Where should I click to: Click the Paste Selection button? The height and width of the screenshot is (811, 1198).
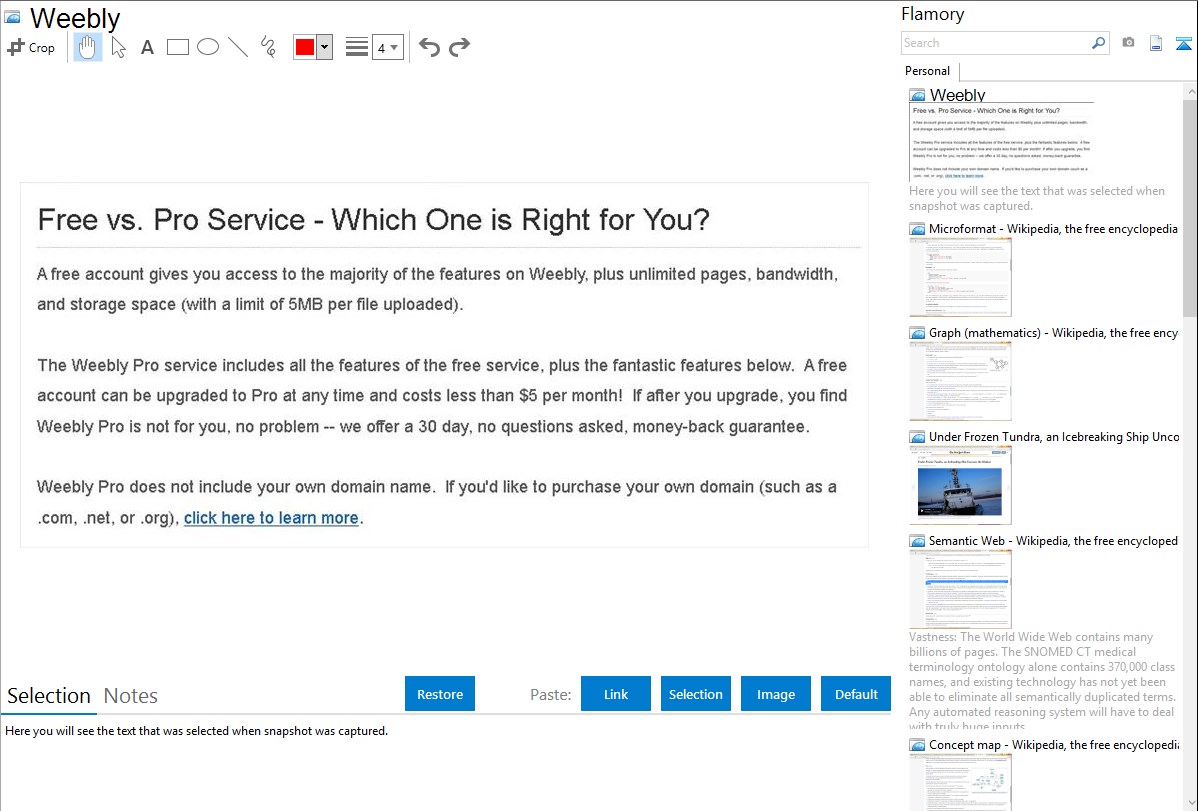point(695,694)
